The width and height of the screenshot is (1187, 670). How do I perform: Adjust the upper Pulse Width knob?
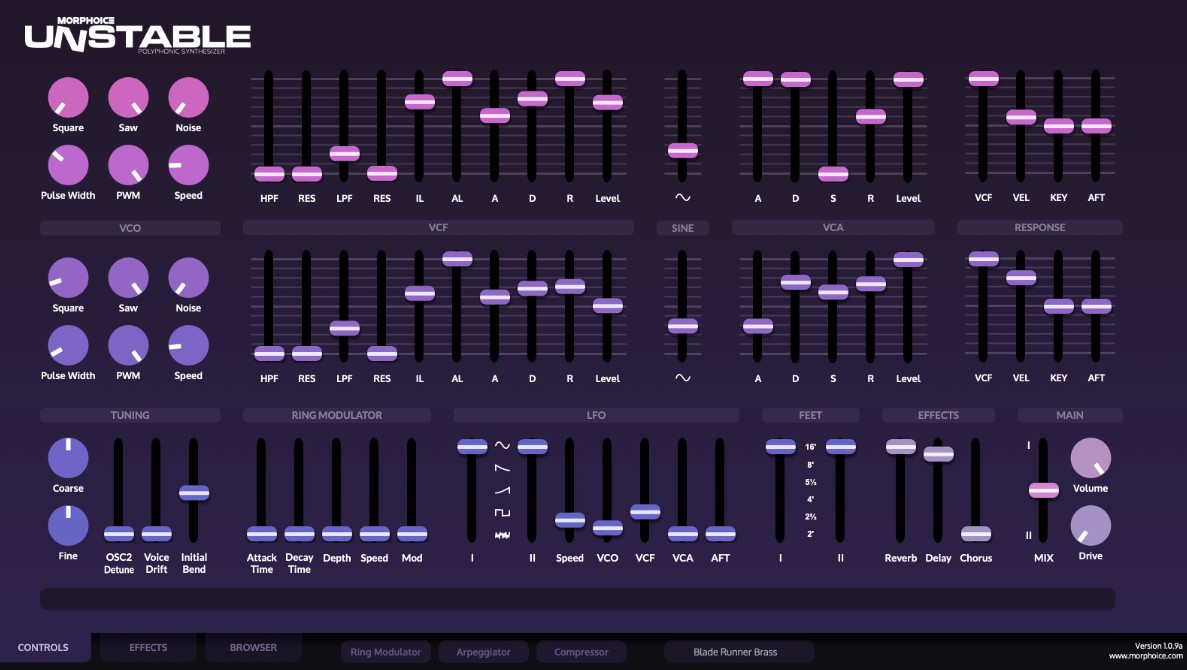[x=68, y=165]
